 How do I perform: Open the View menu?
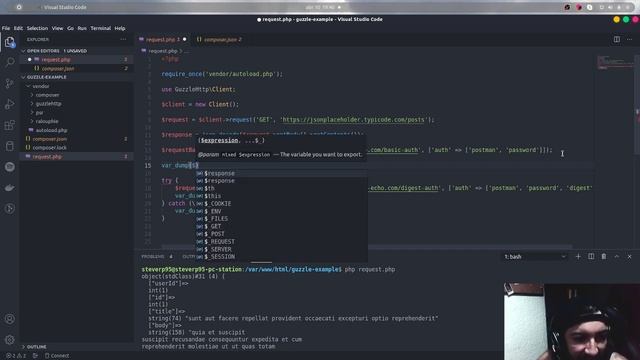[57, 28]
